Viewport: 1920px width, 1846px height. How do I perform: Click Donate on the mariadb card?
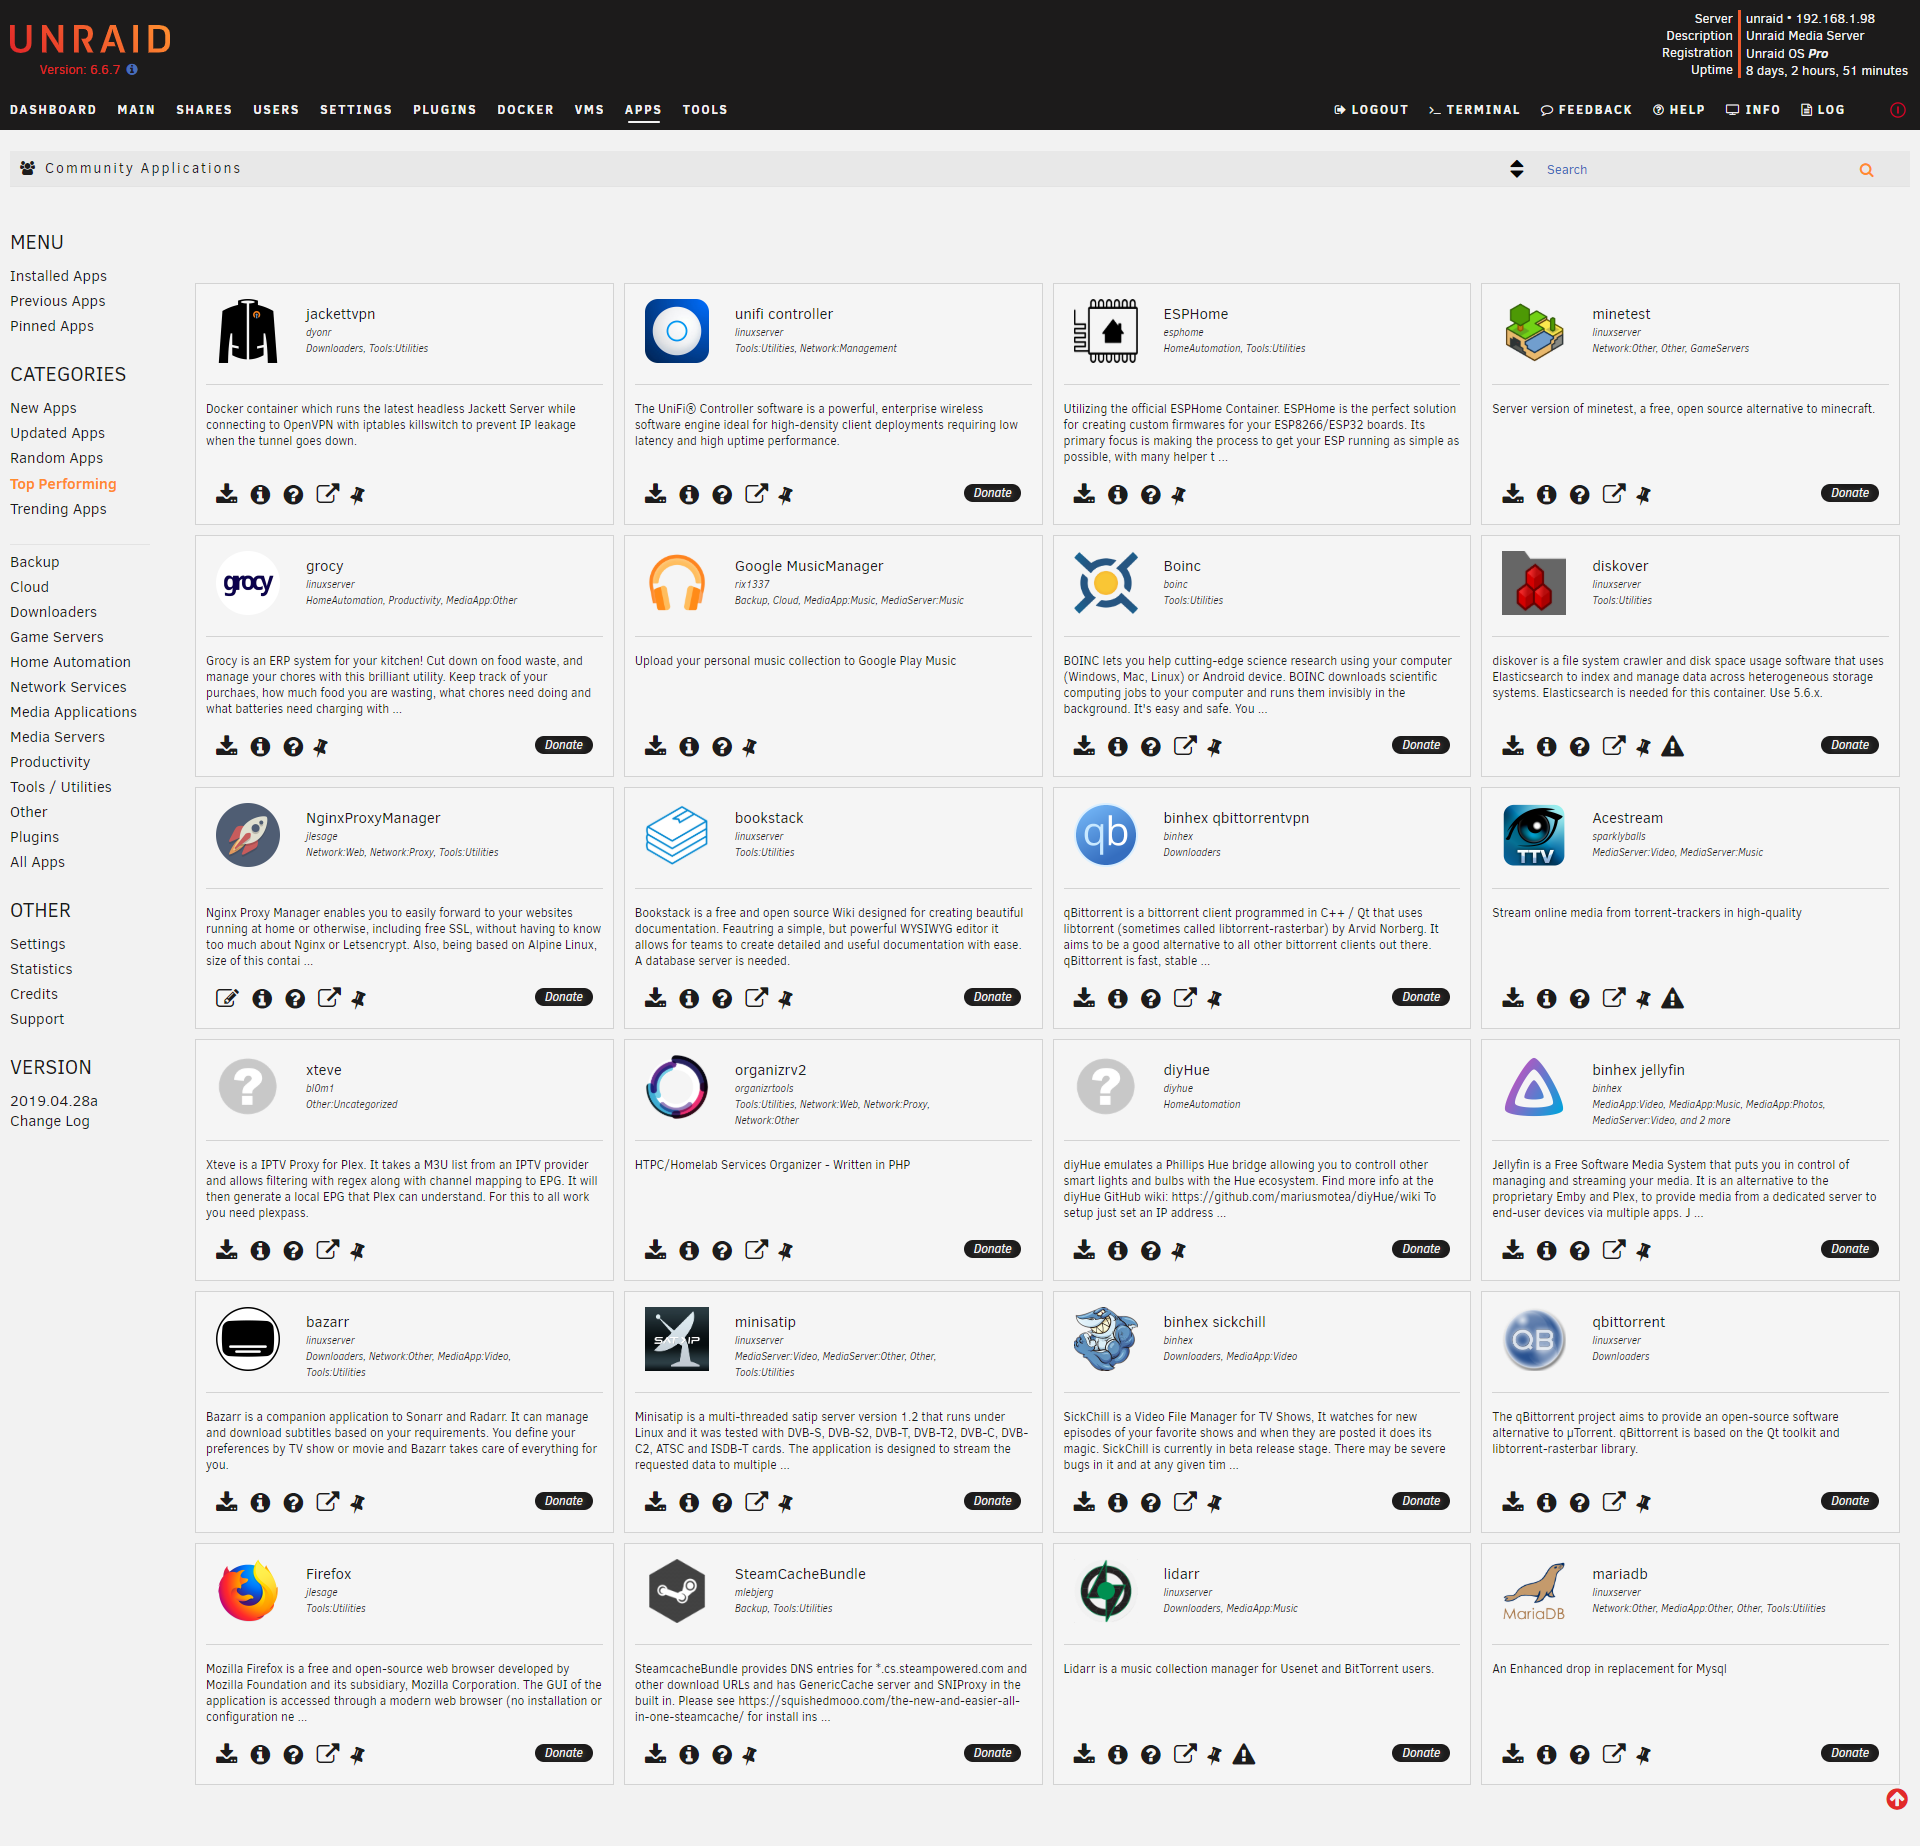1850,1753
